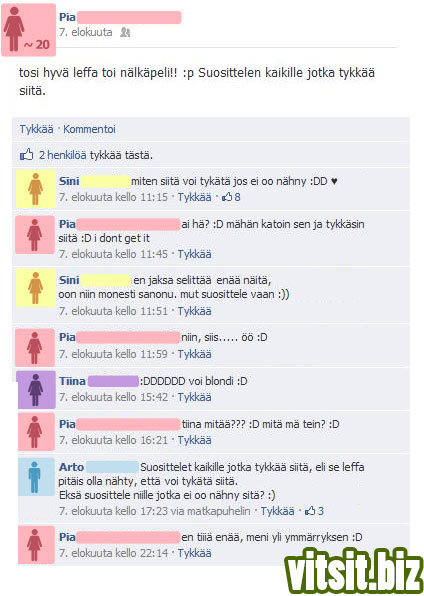The height and width of the screenshot is (596, 424).
Task: Like Sini's 11:15 comment via Tykkää
Action: [194, 197]
